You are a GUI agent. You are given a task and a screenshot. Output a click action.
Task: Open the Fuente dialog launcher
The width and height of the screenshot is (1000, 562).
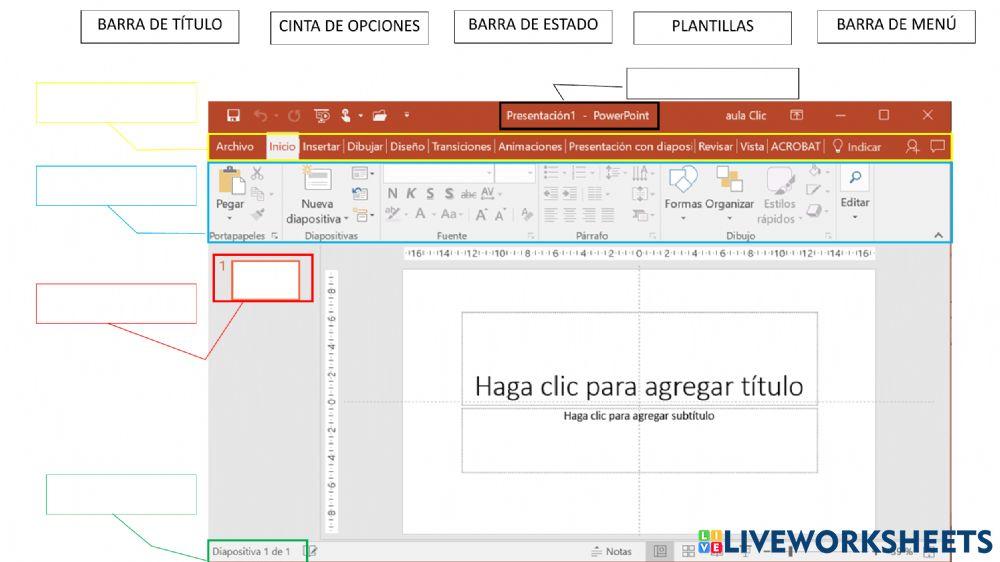coord(531,236)
